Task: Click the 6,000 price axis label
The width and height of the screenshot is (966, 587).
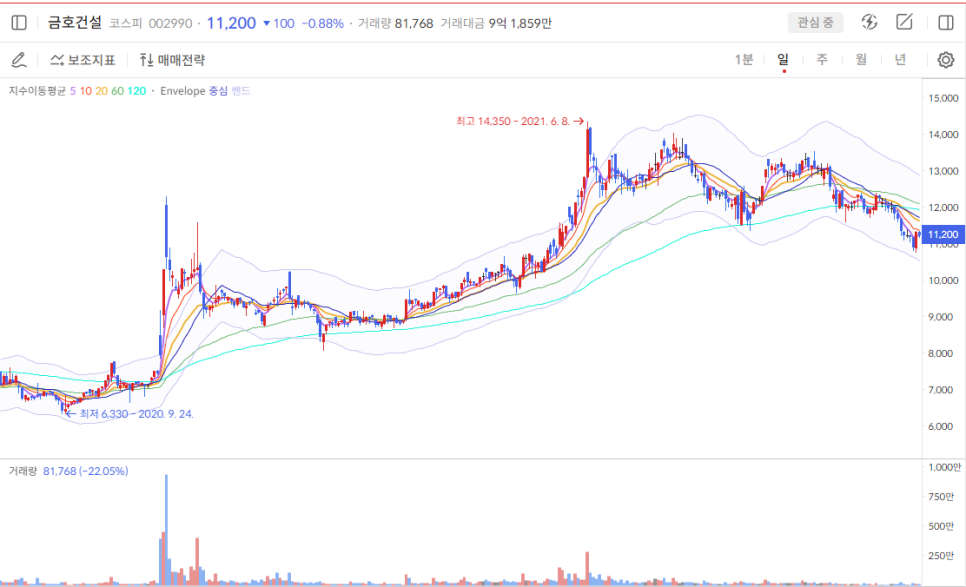Action: pyautogui.click(x=940, y=426)
